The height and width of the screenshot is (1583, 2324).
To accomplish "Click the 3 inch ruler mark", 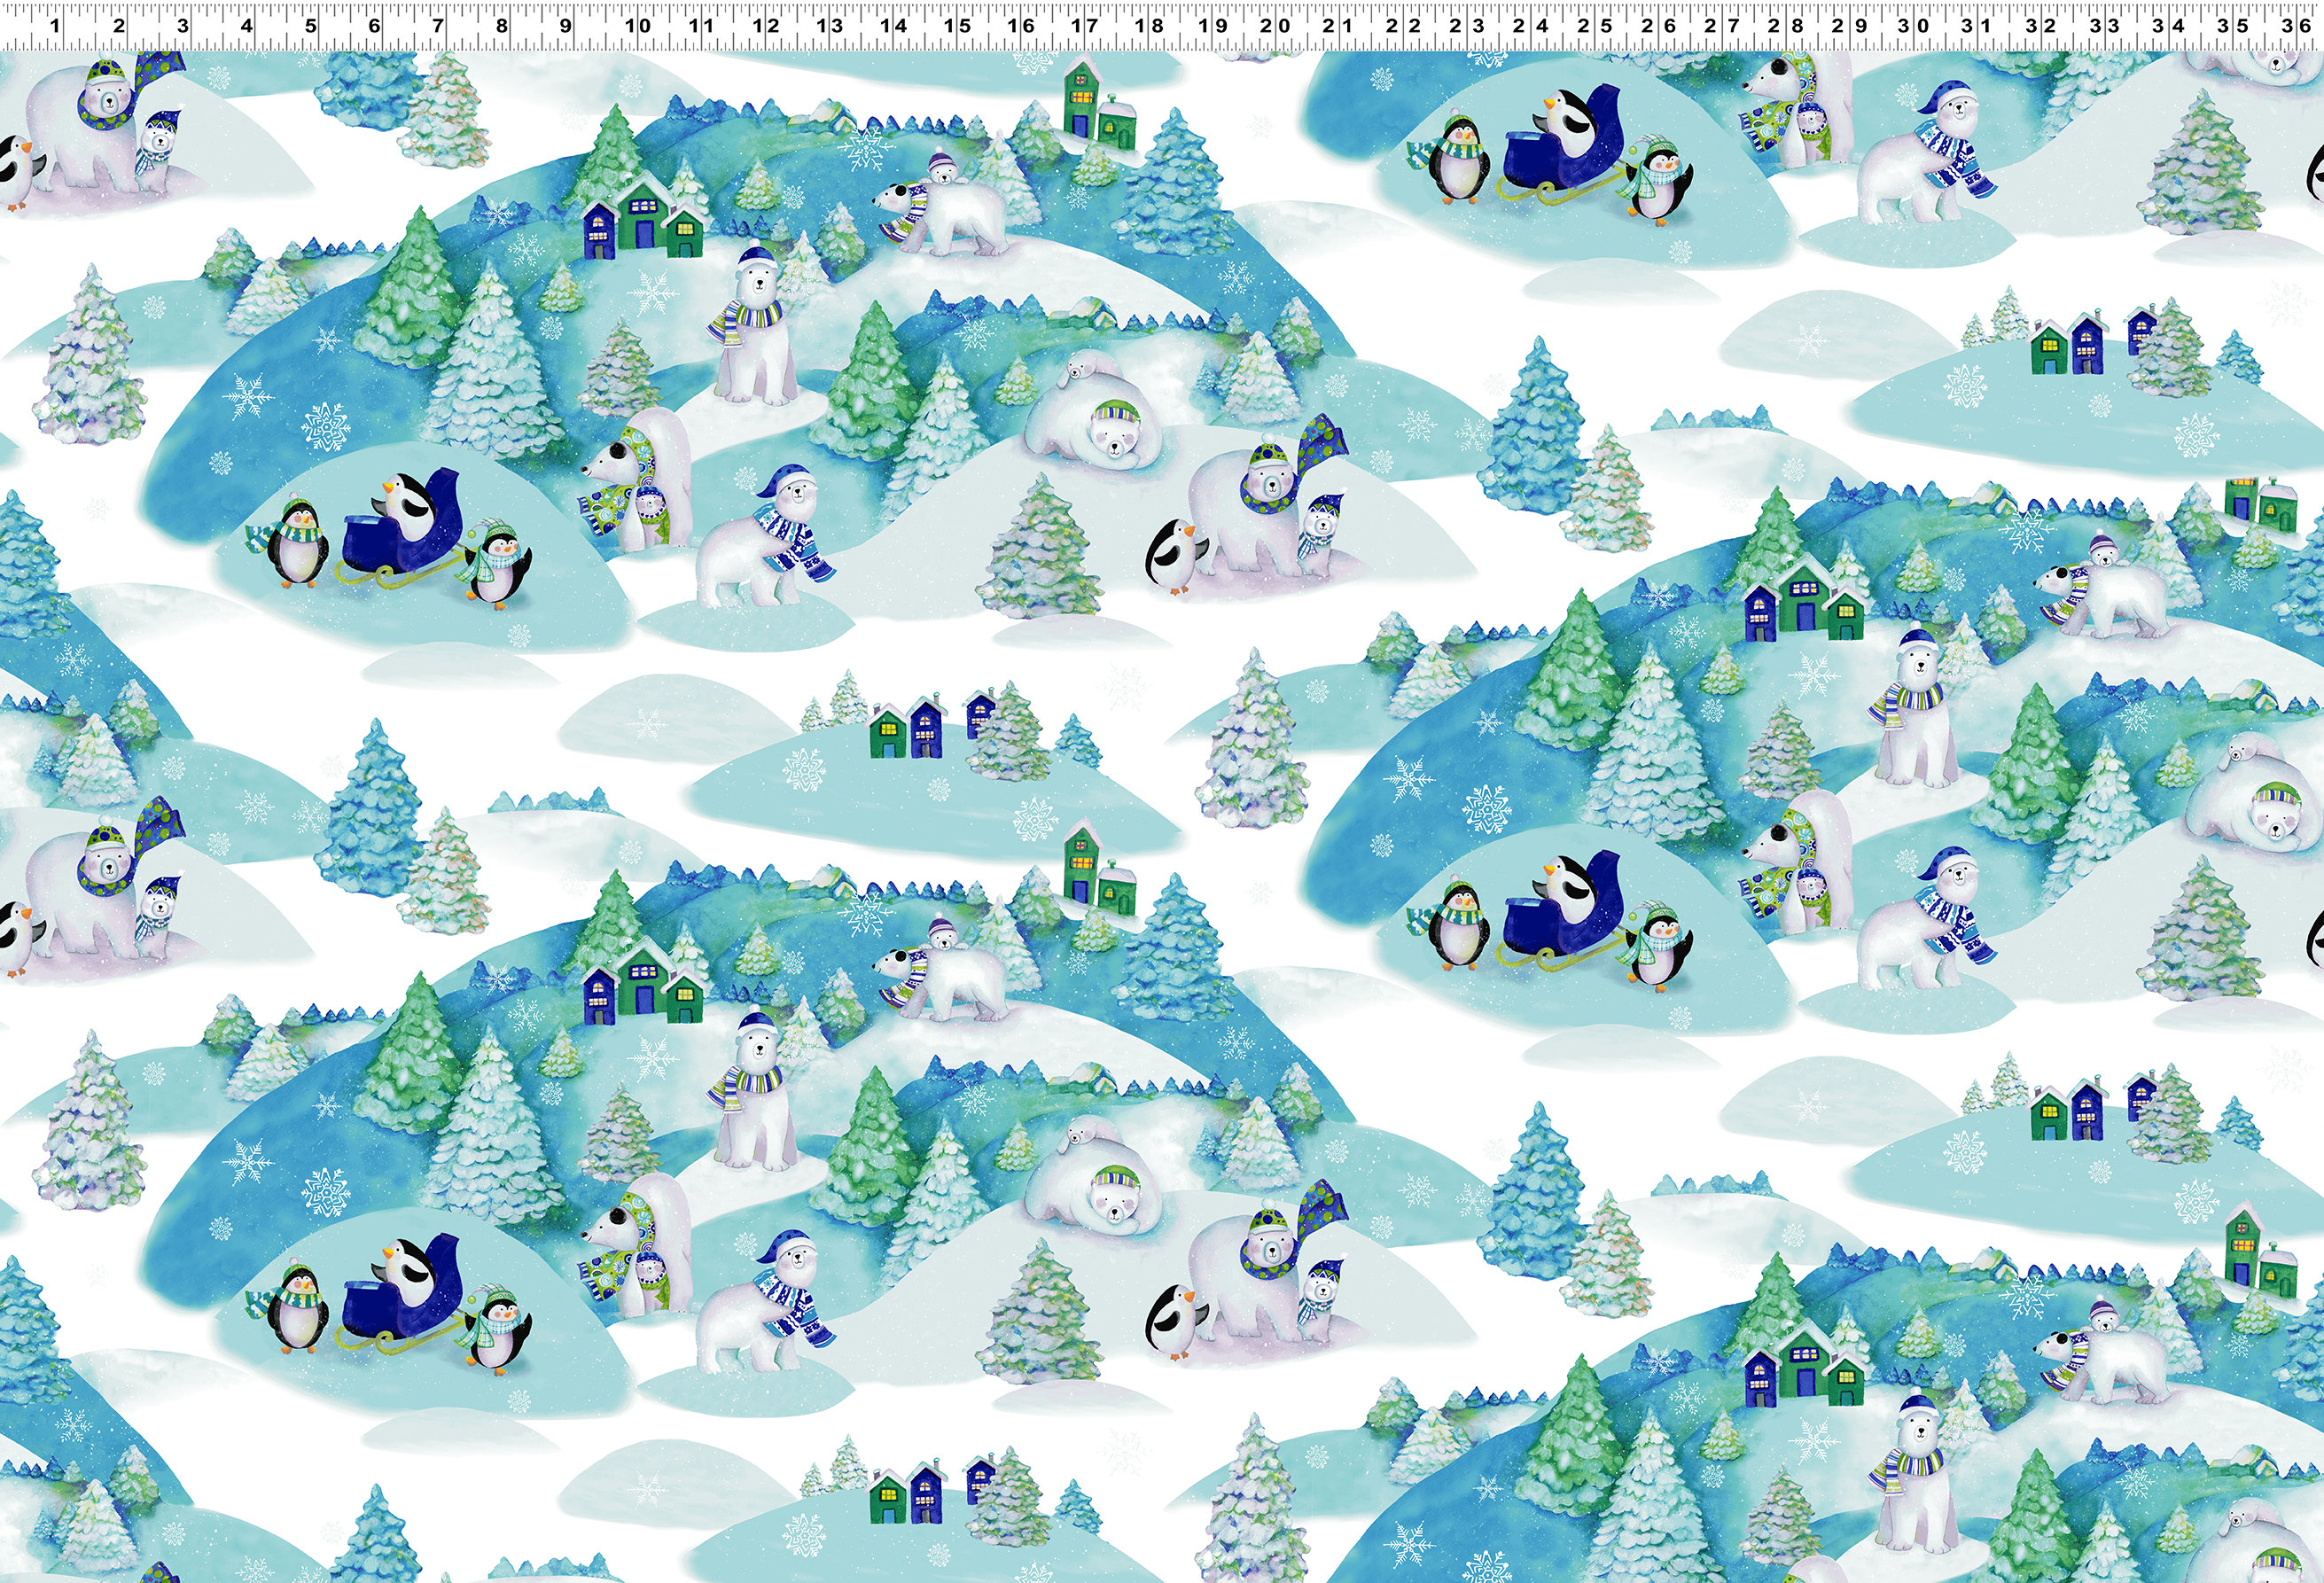I will click(x=182, y=26).
